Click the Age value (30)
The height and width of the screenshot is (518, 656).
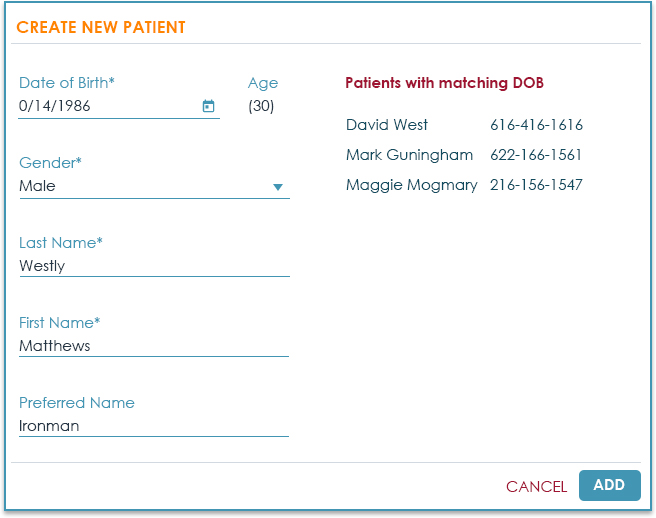pyautogui.click(x=261, y=106)
